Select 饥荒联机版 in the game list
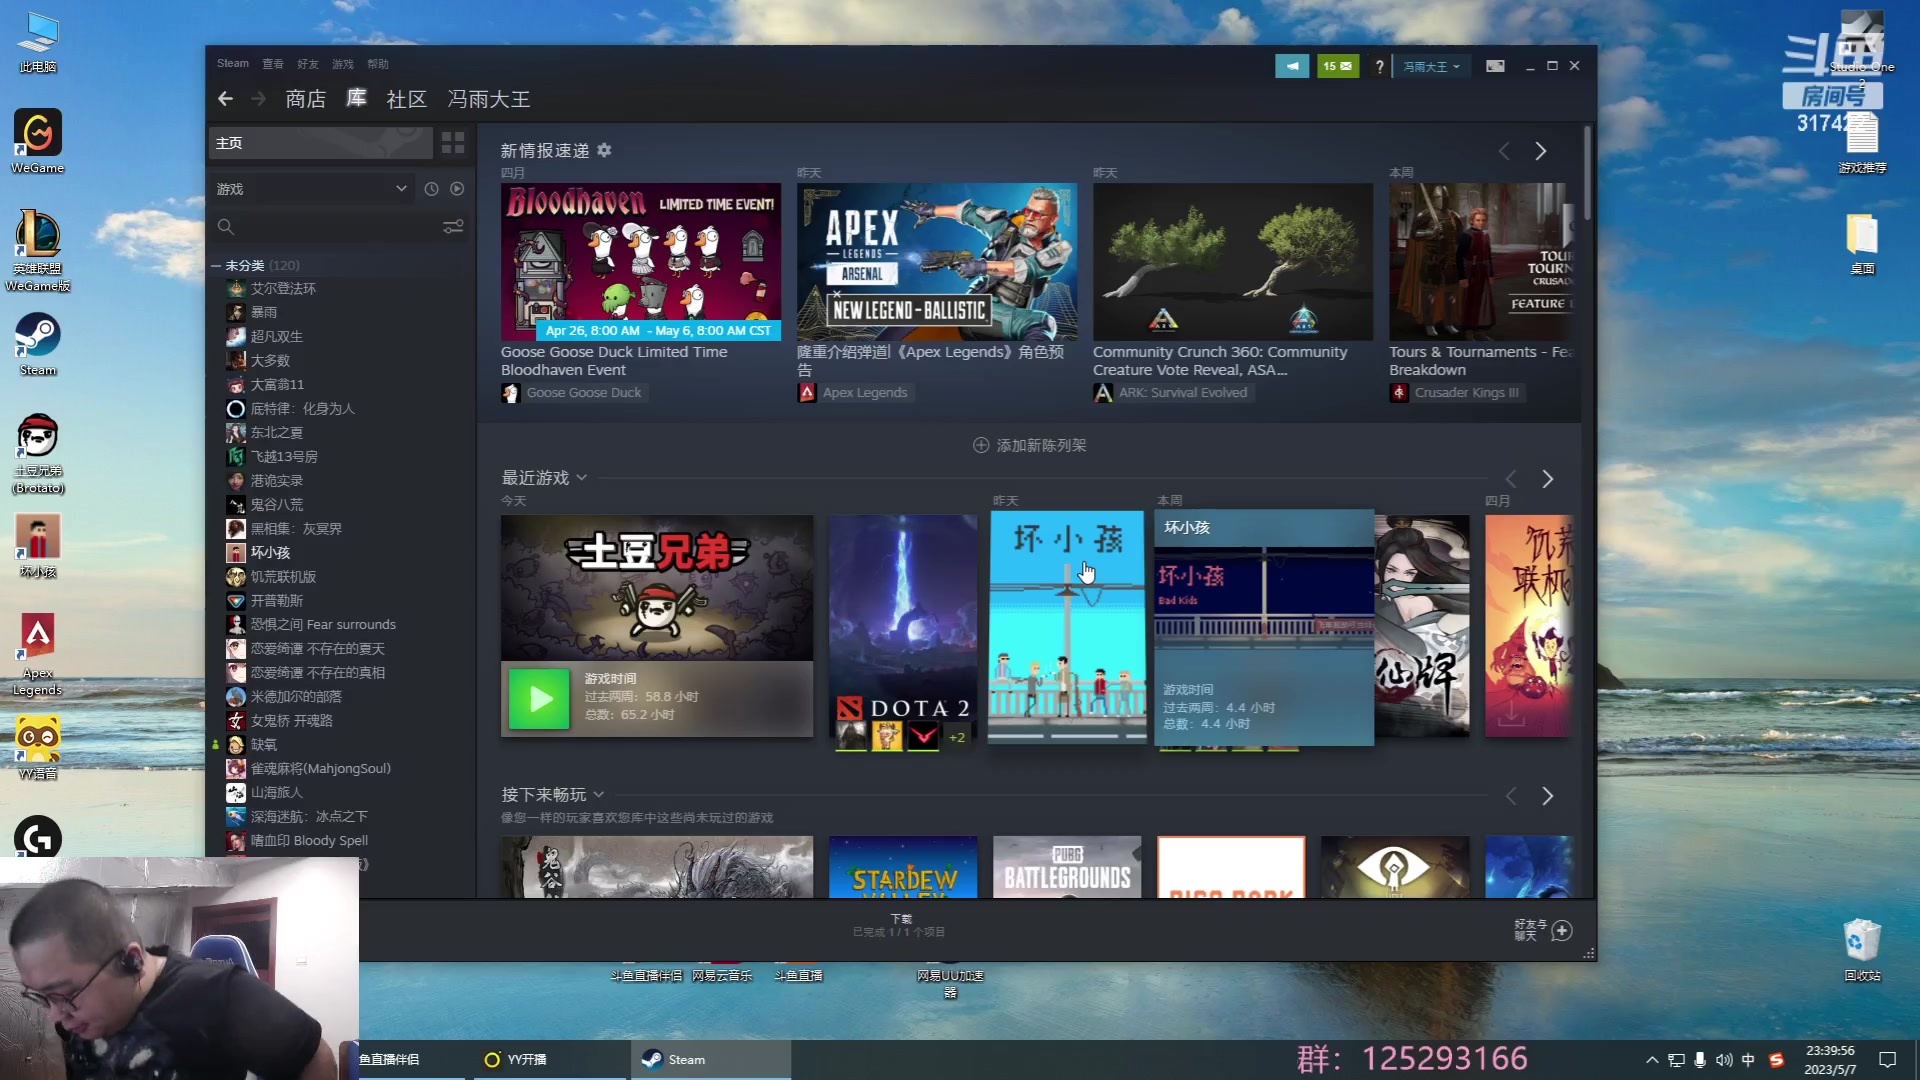The image size is (1920, 1080). tap(282, 577)
